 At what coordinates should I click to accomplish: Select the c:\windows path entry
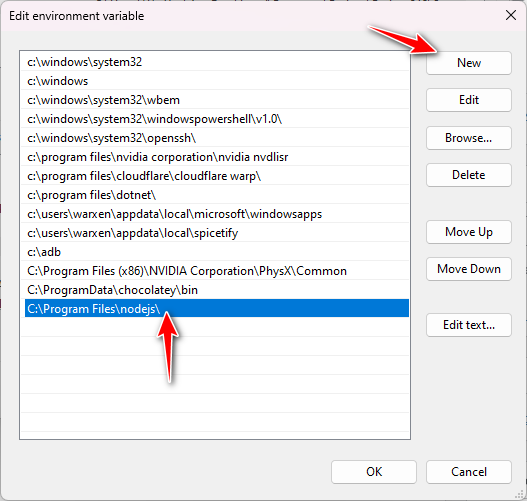click(x=217, y=81)
